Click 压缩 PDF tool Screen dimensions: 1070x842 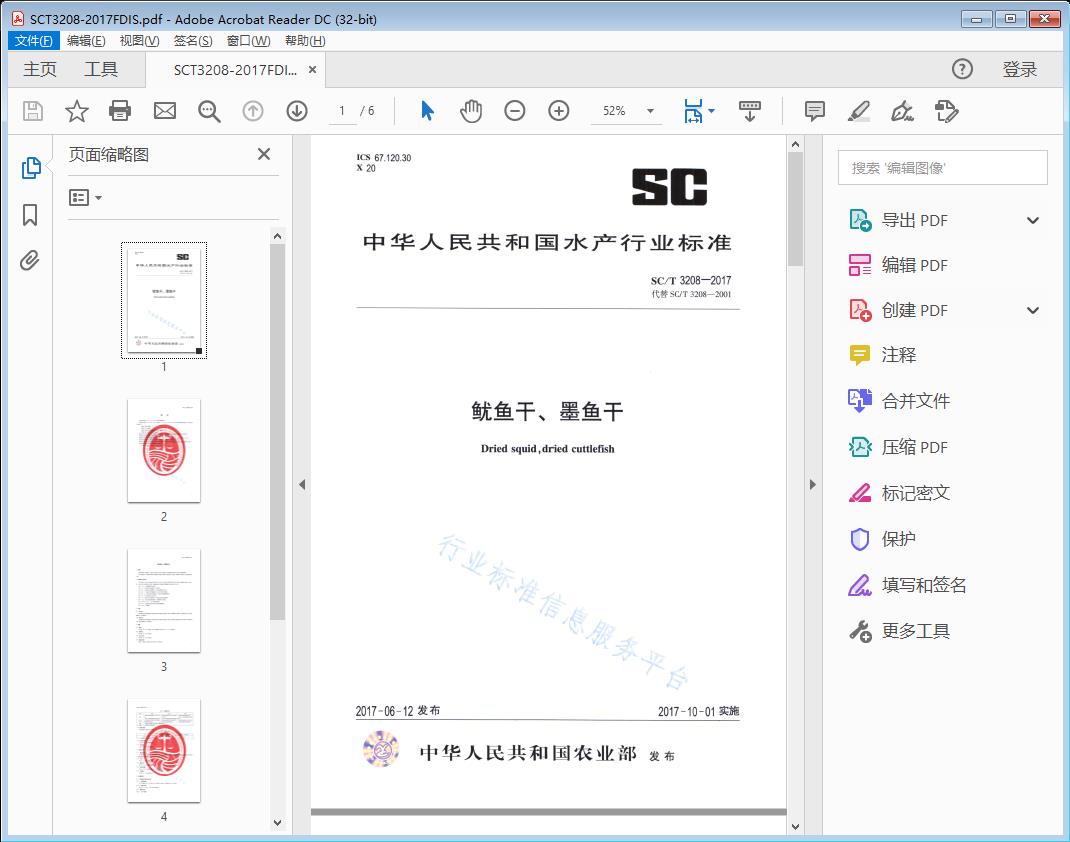coord(914,447)
